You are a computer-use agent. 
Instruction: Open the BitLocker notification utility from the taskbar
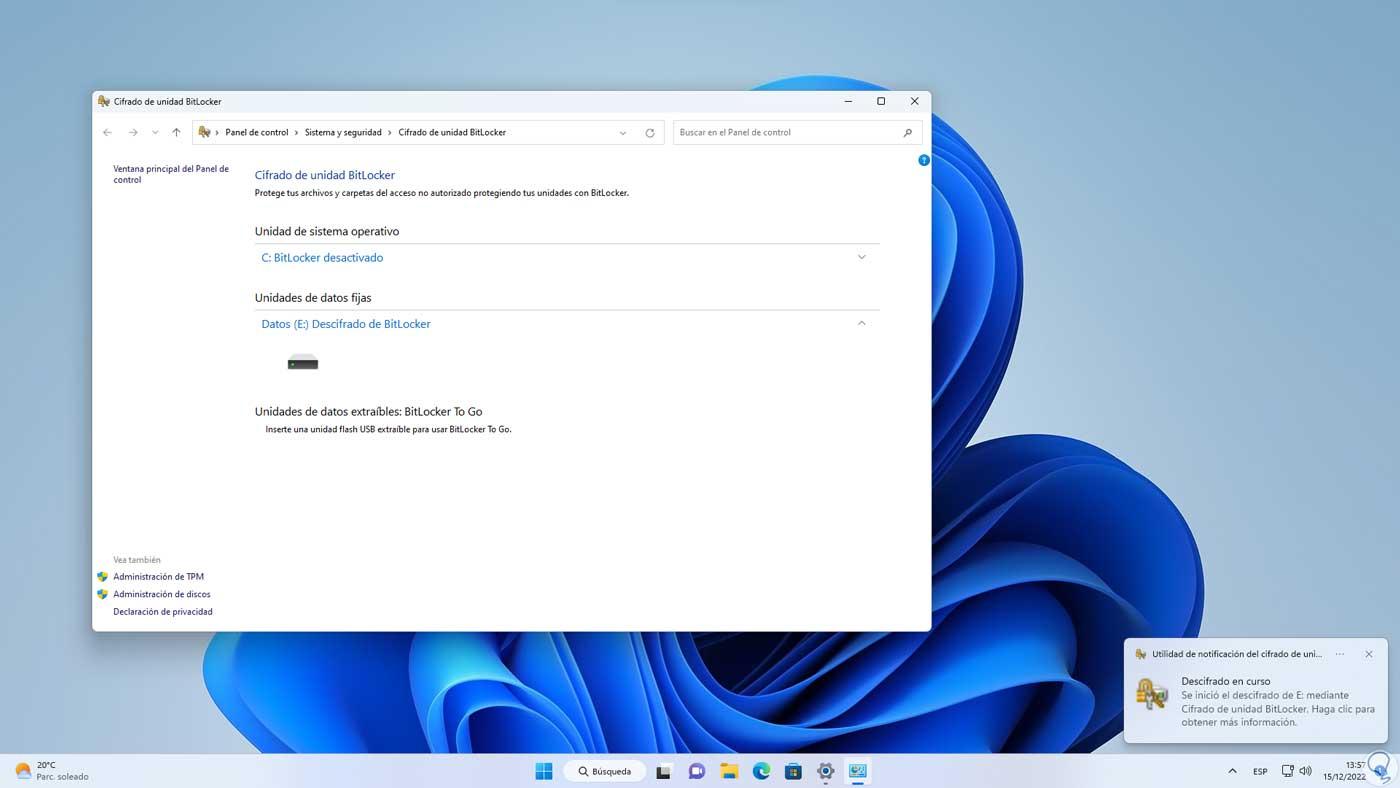(x=858, y=771)
